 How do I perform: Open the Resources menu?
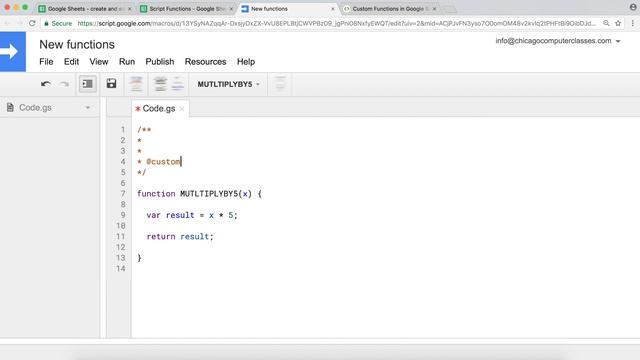[205, 62]
